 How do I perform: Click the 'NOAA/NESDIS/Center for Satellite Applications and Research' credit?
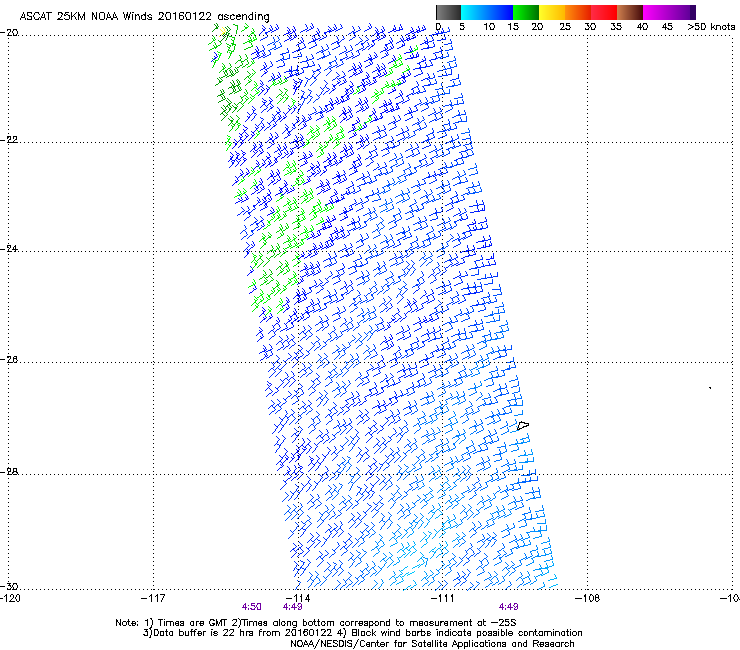click(x=432, y=644)
